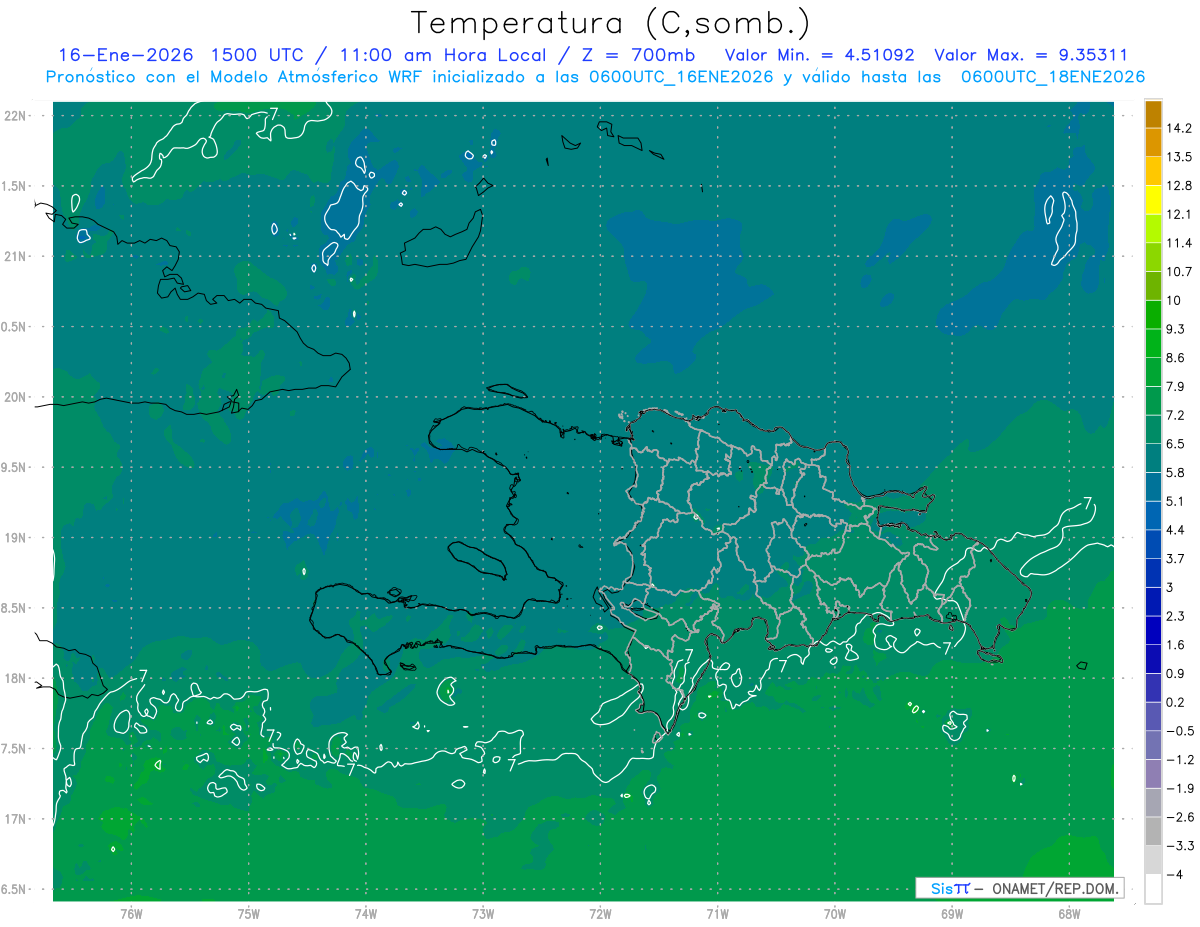
Task: Click the yellow swatch between 12.1 and 12.8
Action: [1153, 200]
